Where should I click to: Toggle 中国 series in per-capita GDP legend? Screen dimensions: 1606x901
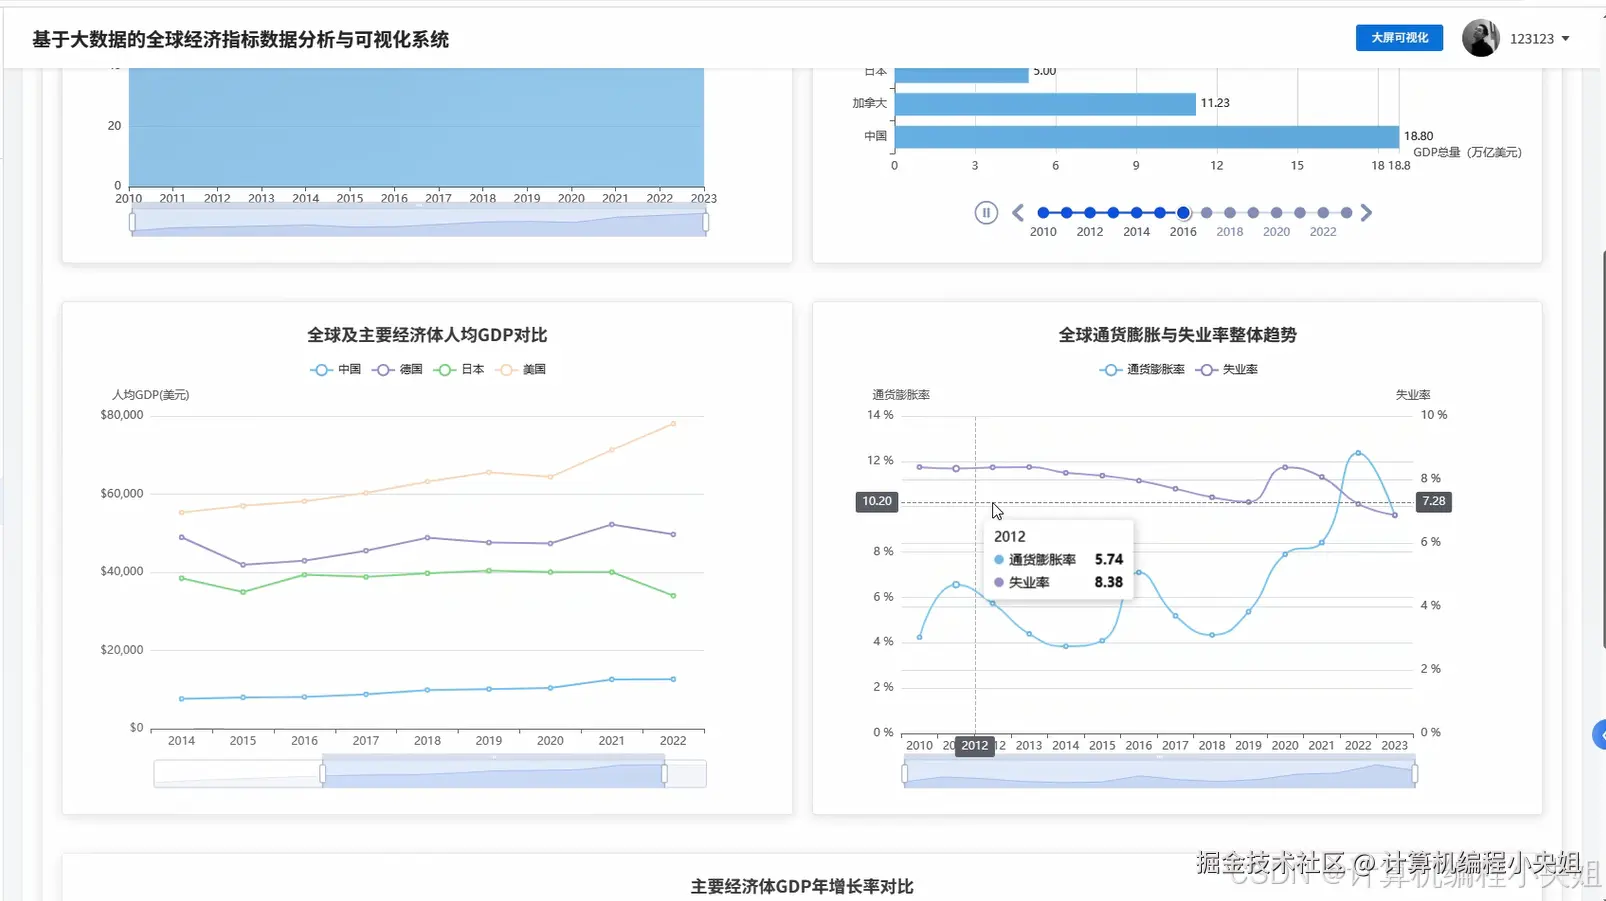[336, 370]
